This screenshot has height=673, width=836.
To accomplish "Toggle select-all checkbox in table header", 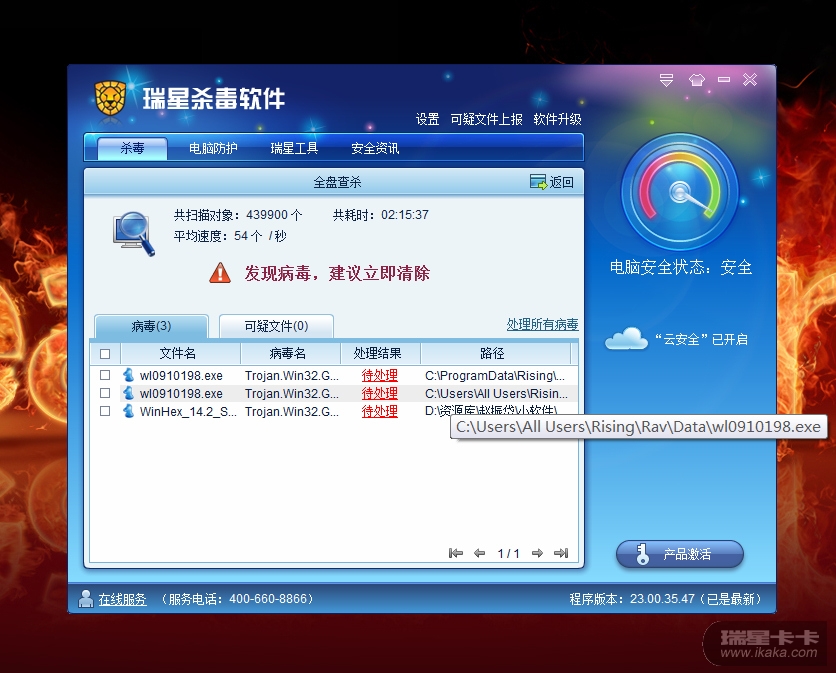I will tap(105, 354).
